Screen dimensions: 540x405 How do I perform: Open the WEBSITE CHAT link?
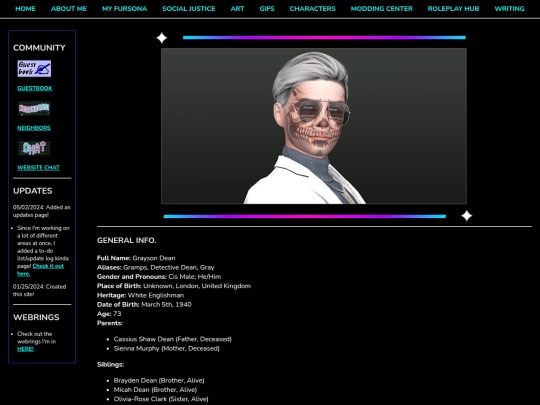38,168
